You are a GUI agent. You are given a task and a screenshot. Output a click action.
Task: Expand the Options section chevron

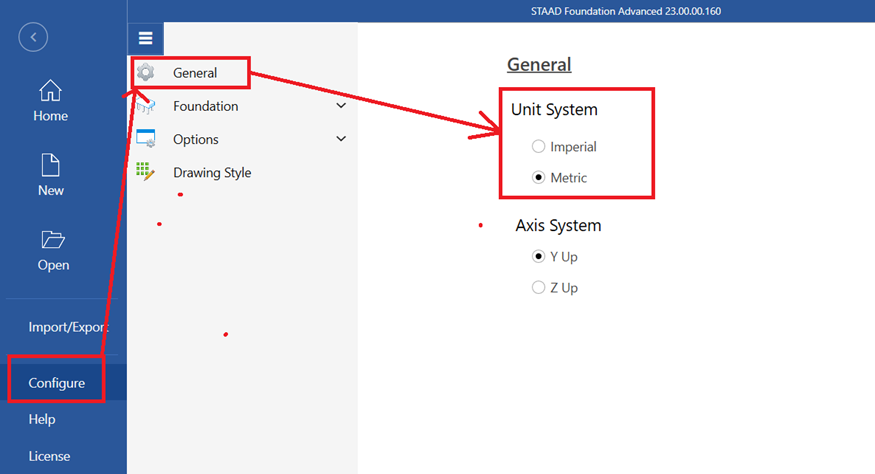coord(341,139)
